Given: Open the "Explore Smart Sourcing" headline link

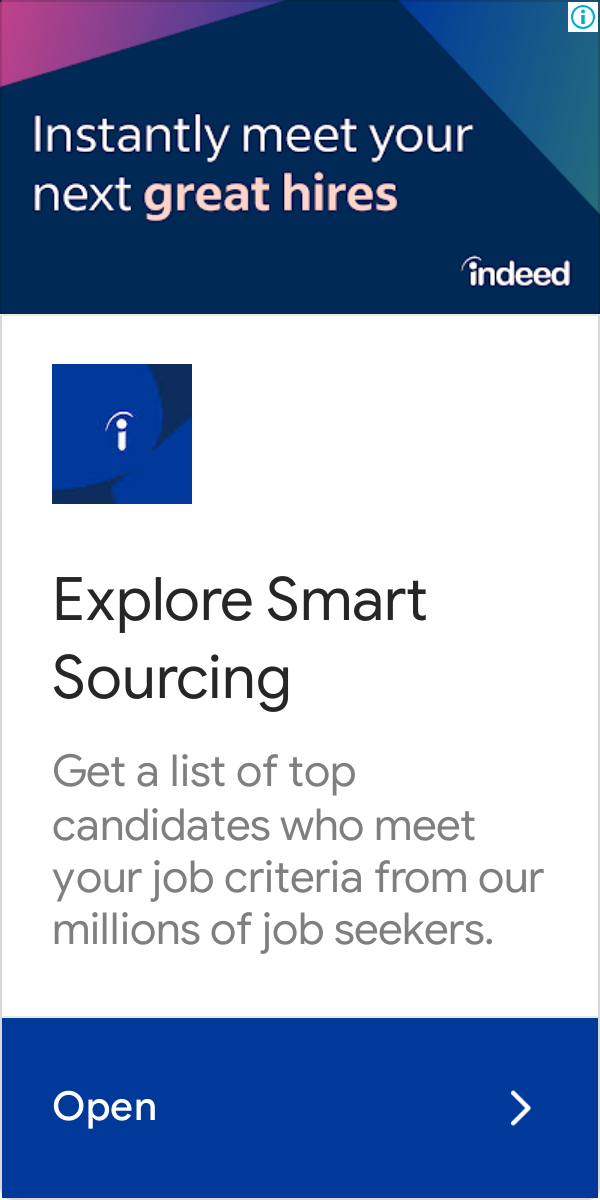Looking at the screenshot, I should coord(240,639).
